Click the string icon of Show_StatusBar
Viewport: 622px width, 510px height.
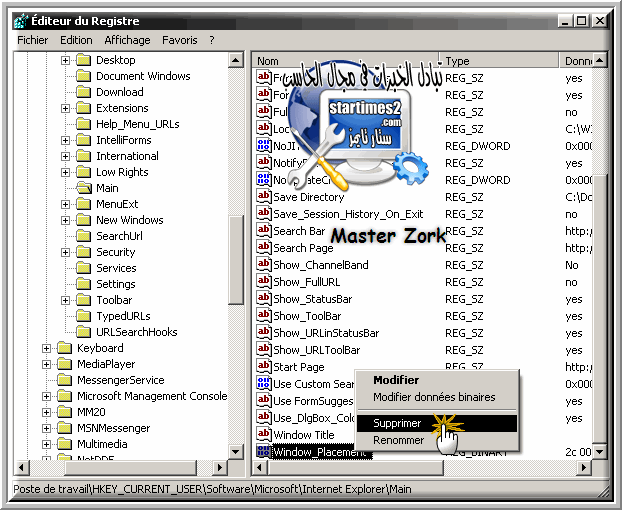(264, 299)
